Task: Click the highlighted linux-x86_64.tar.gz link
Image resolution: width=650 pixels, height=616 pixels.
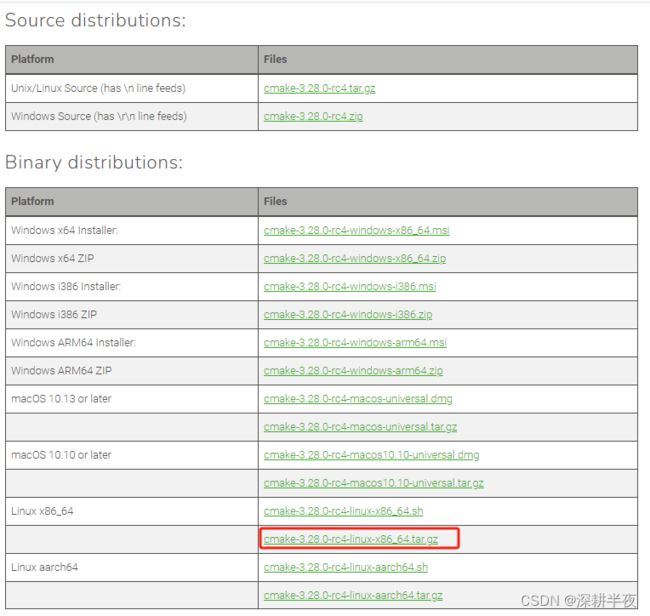Action: pos(351,539)
